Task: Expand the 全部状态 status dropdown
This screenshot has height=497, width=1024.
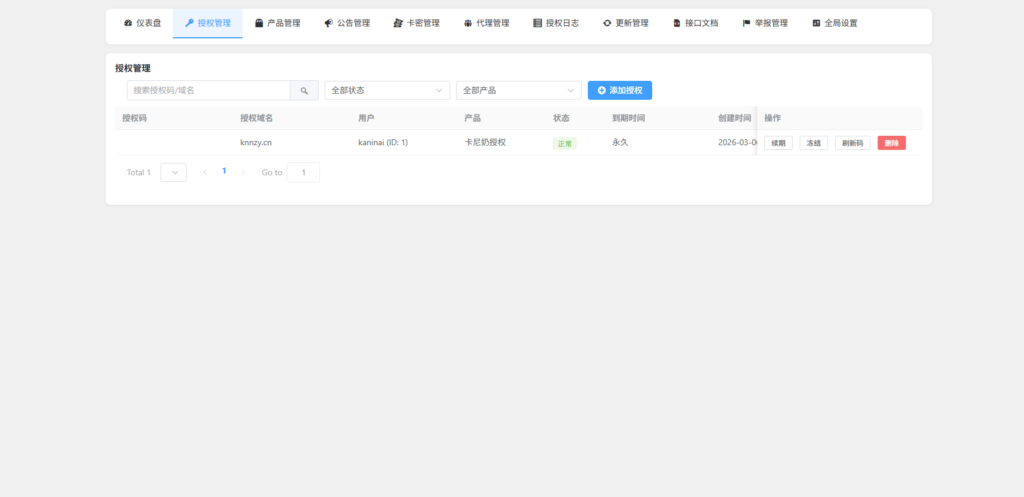Action: tap(387, 90)
